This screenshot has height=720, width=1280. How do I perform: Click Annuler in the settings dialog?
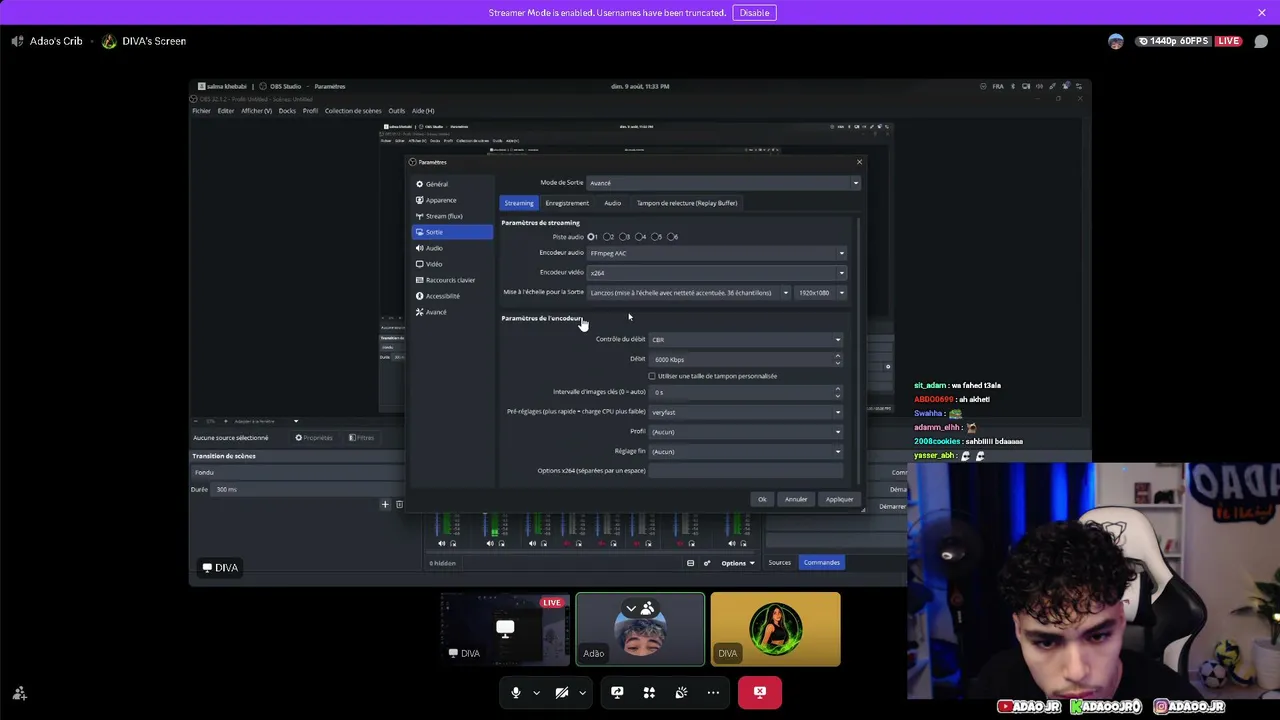coord(796,499)
